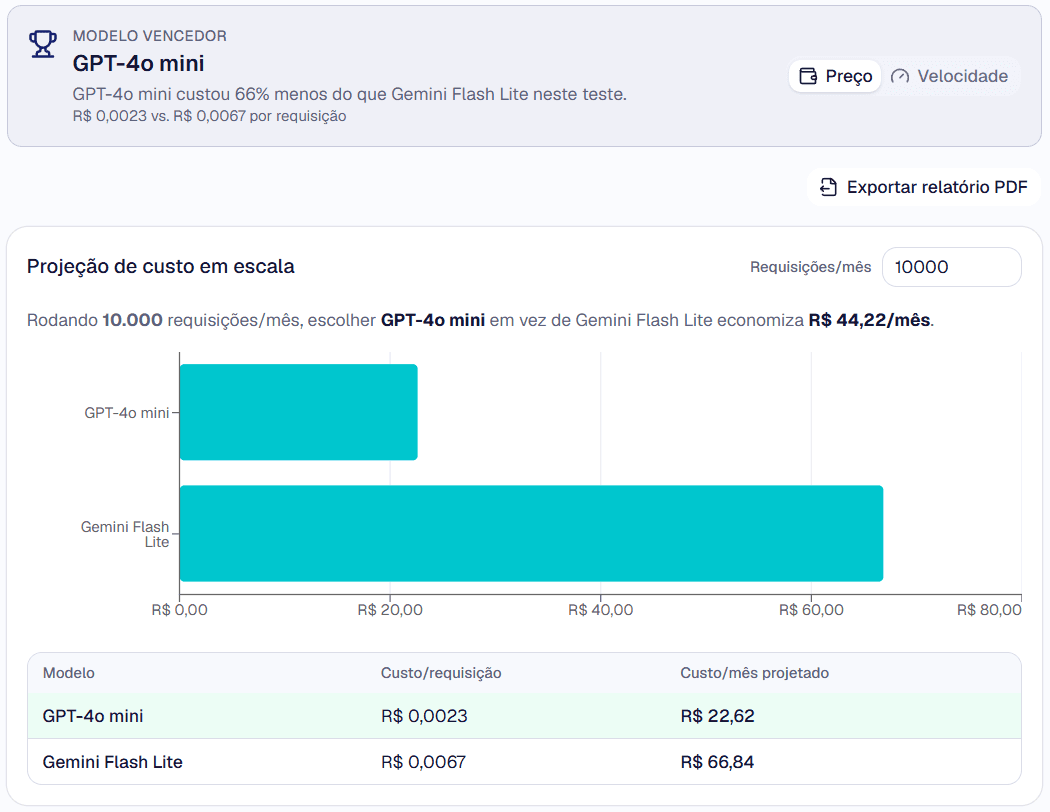
Task: Click the R$ 66,84 projected cost cell
Action: point(717,762)
